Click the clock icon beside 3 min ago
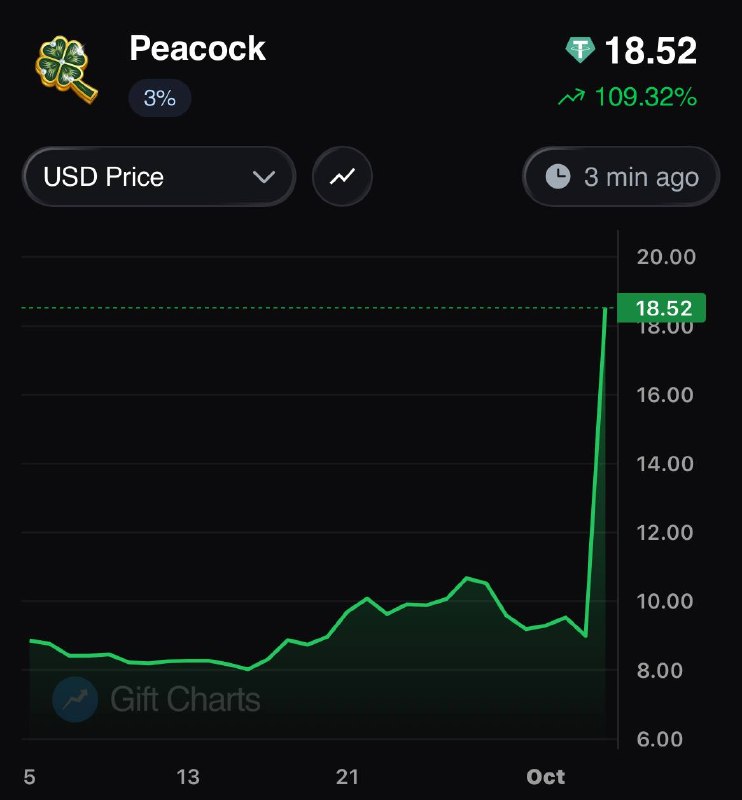Image resolution: width=742 pixels, height=800 pixels. coord(558,177)
